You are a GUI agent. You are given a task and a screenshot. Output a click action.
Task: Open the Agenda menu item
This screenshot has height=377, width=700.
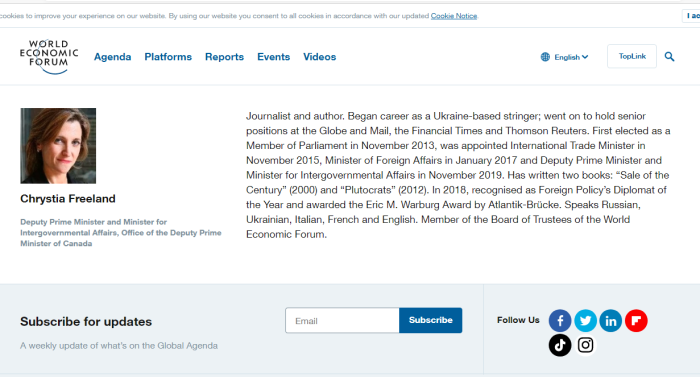point(112,57)
